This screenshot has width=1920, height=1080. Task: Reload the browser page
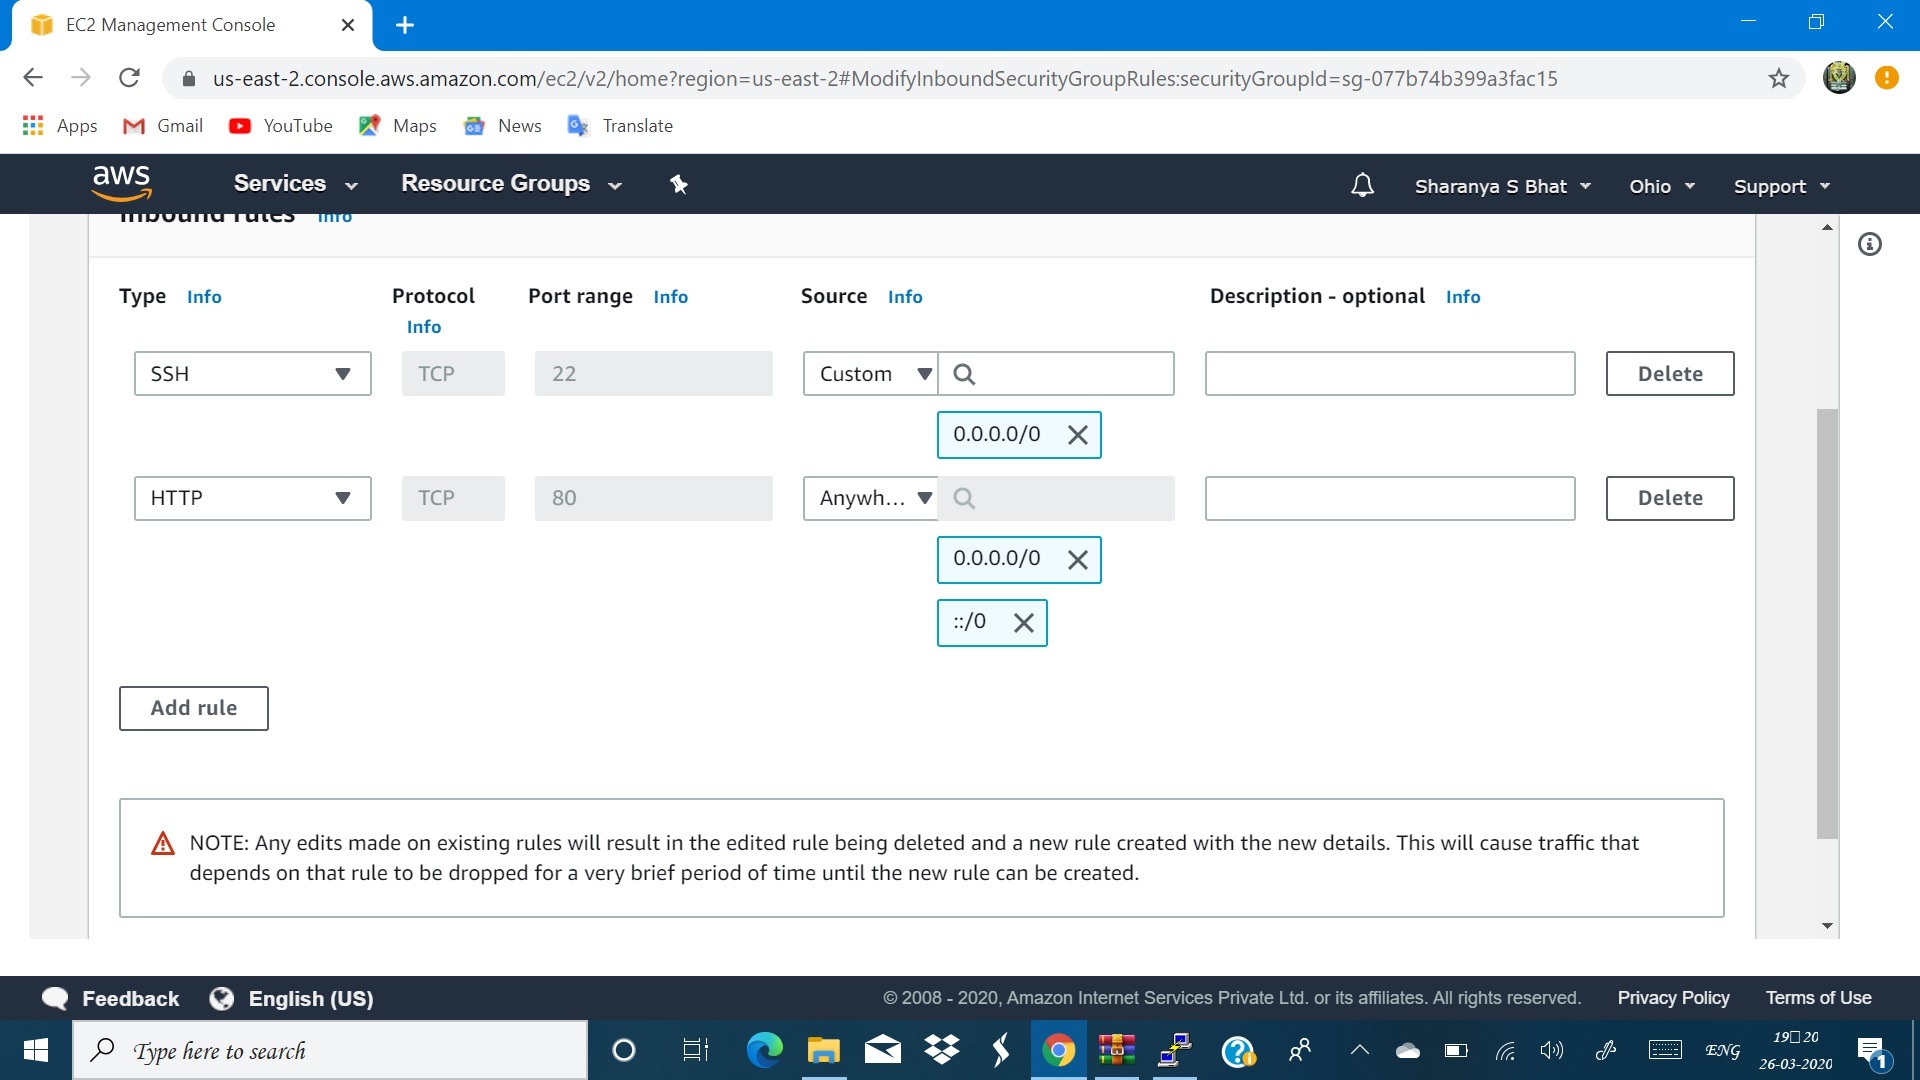click(129, 78)
